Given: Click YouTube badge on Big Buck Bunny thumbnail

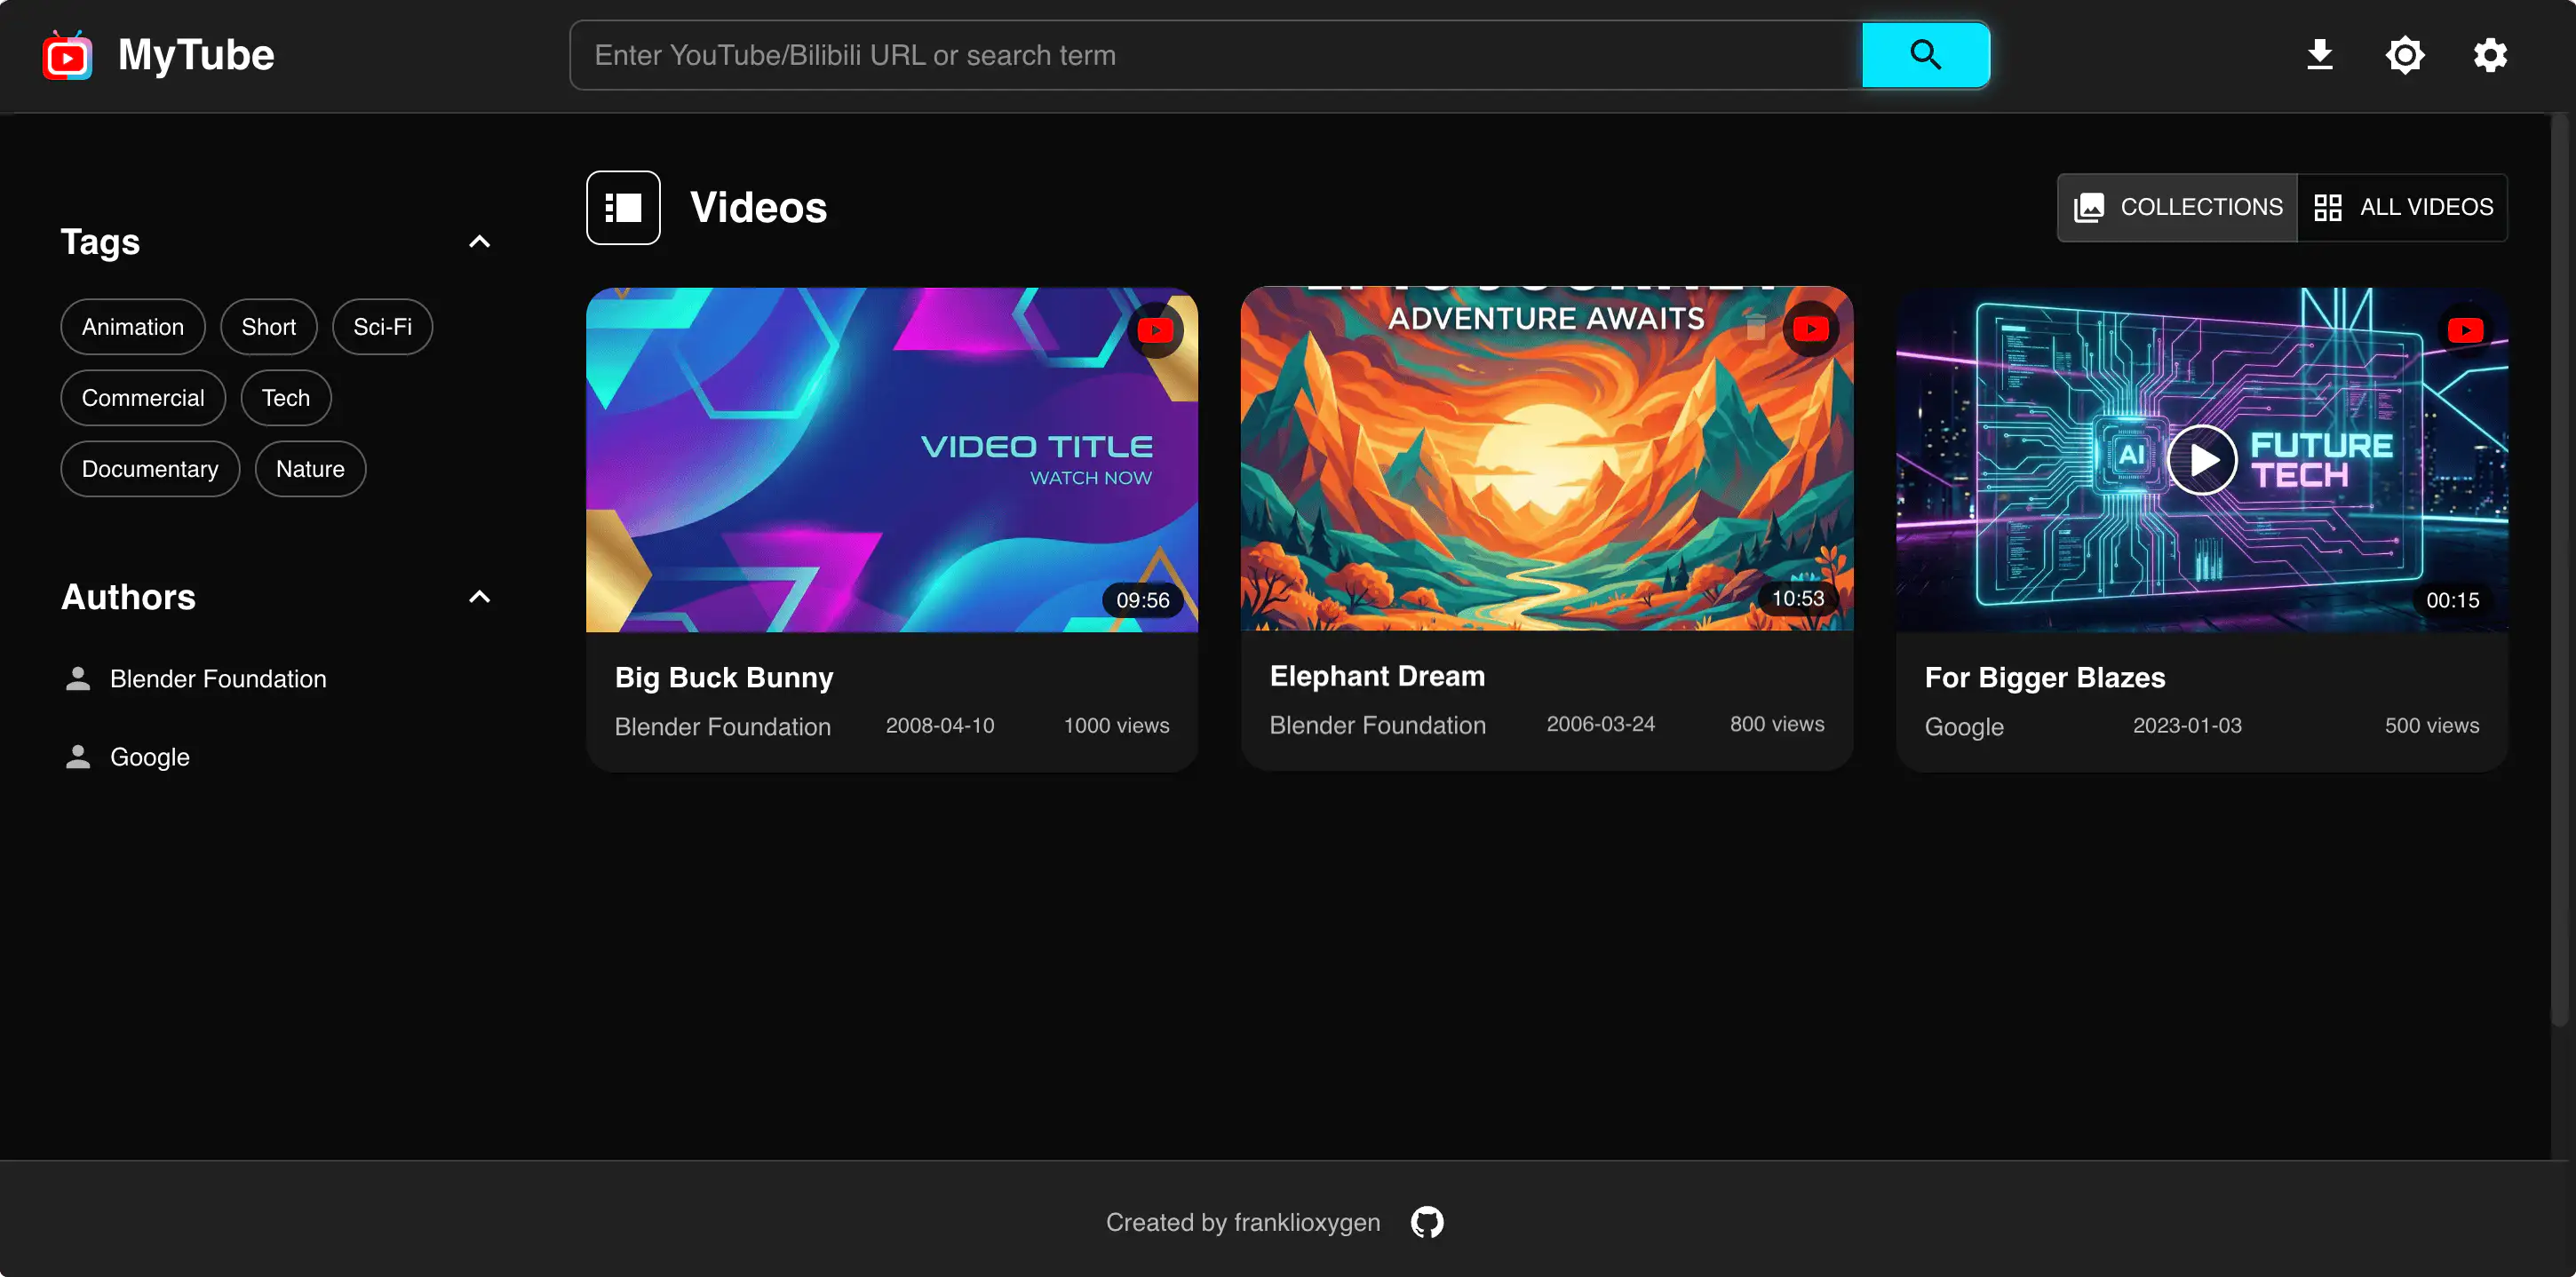Looking at the screenshot, I should pyautogui.click(x=1155, y=330).
